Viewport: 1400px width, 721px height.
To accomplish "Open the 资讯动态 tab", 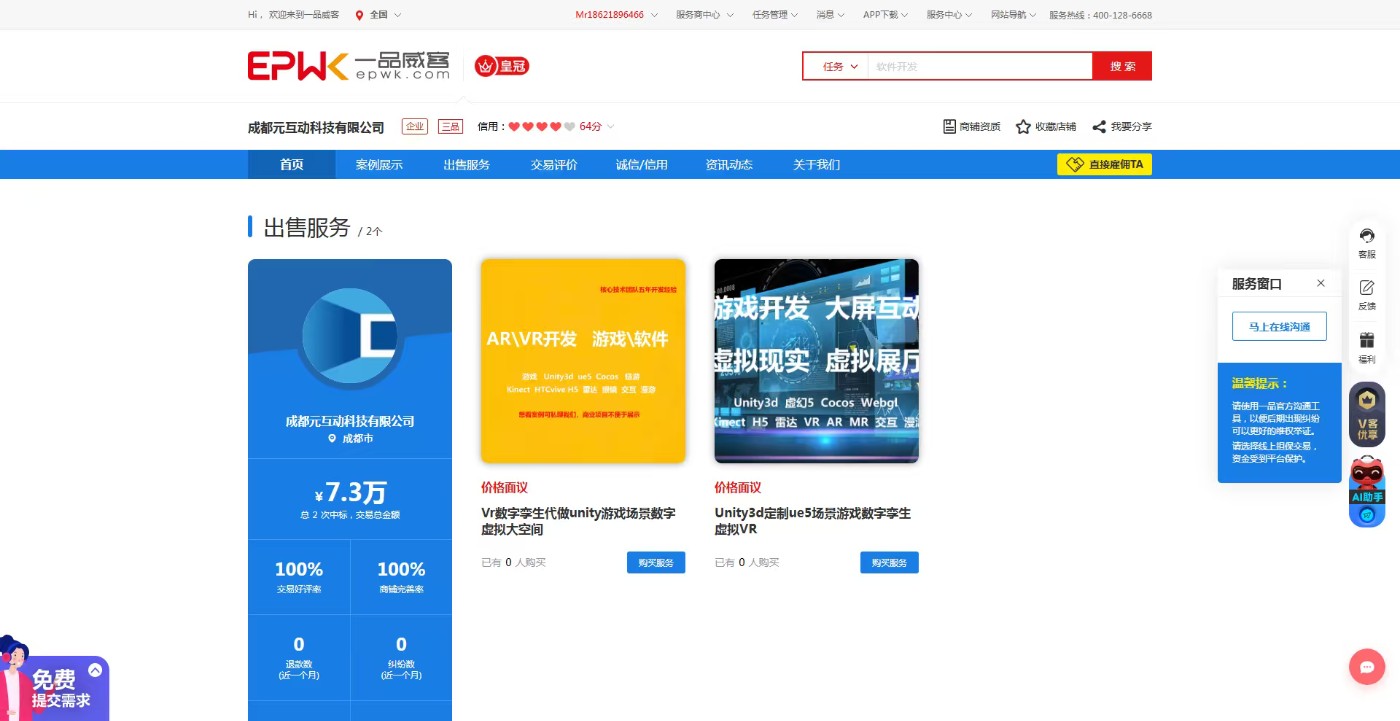I will pyautogui.click(x=729, y=165).
